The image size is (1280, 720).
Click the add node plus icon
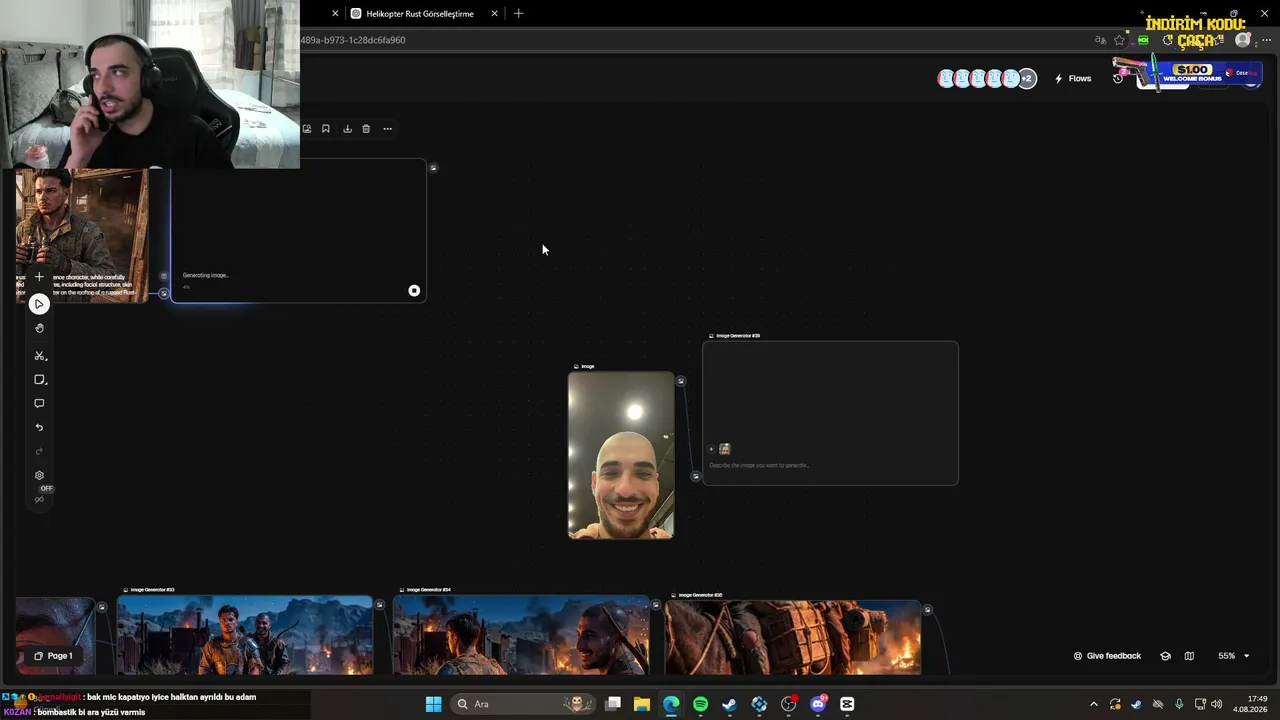(x=39, y=277)
